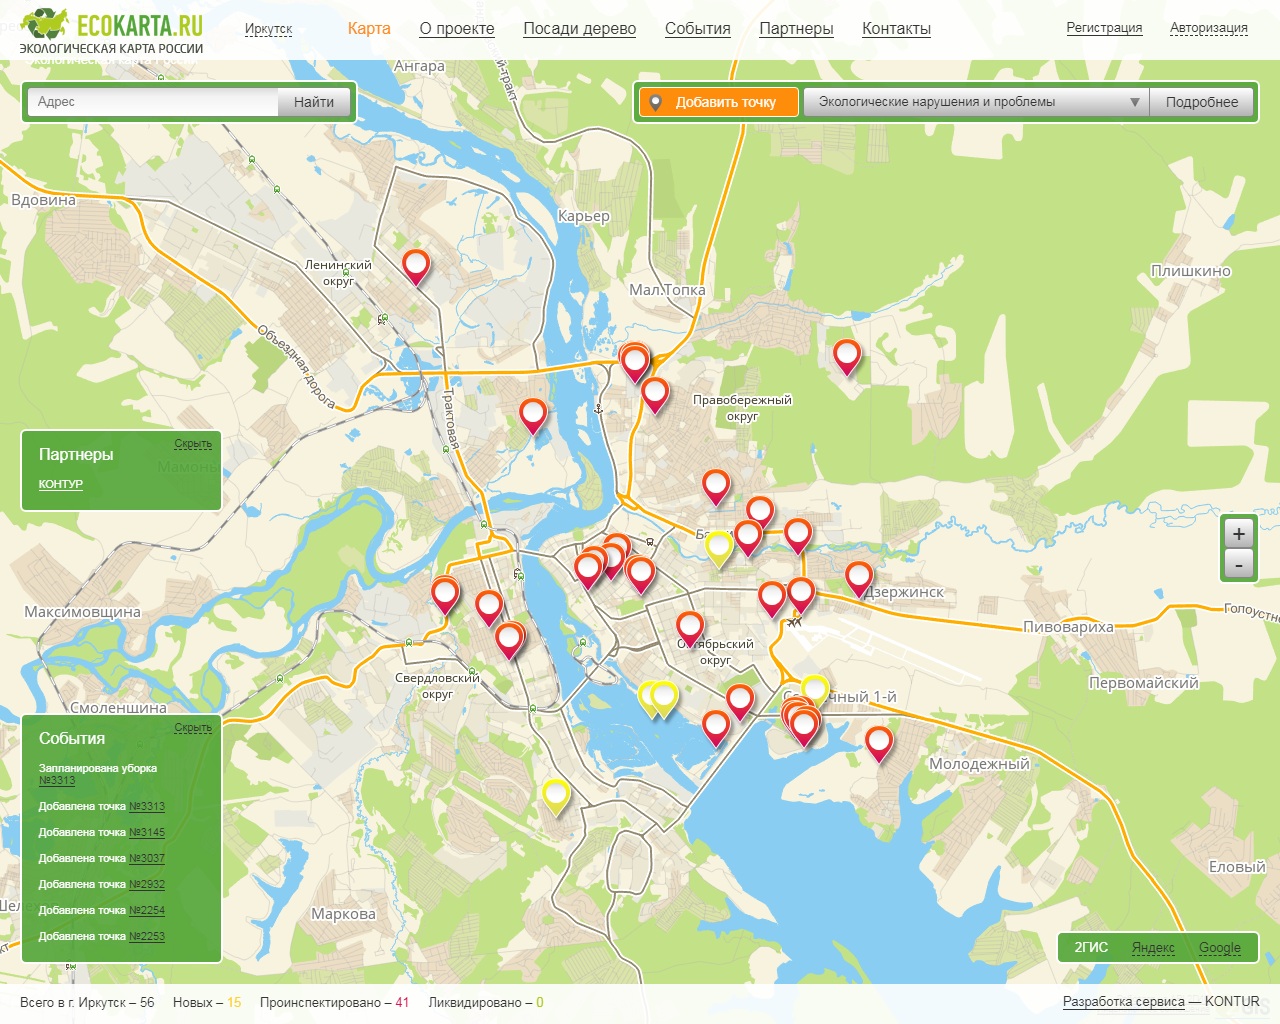This screenshot has height=1024, width=1280.
Task: Click the red marker on Октябрьский округ label
Action: [x=690, y=628]
